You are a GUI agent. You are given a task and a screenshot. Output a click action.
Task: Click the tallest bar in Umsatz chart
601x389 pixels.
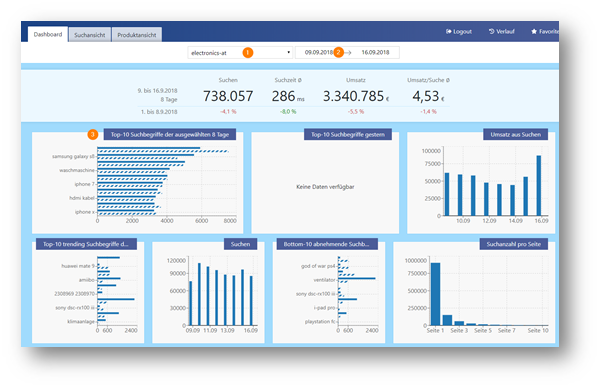click(539, 185)
